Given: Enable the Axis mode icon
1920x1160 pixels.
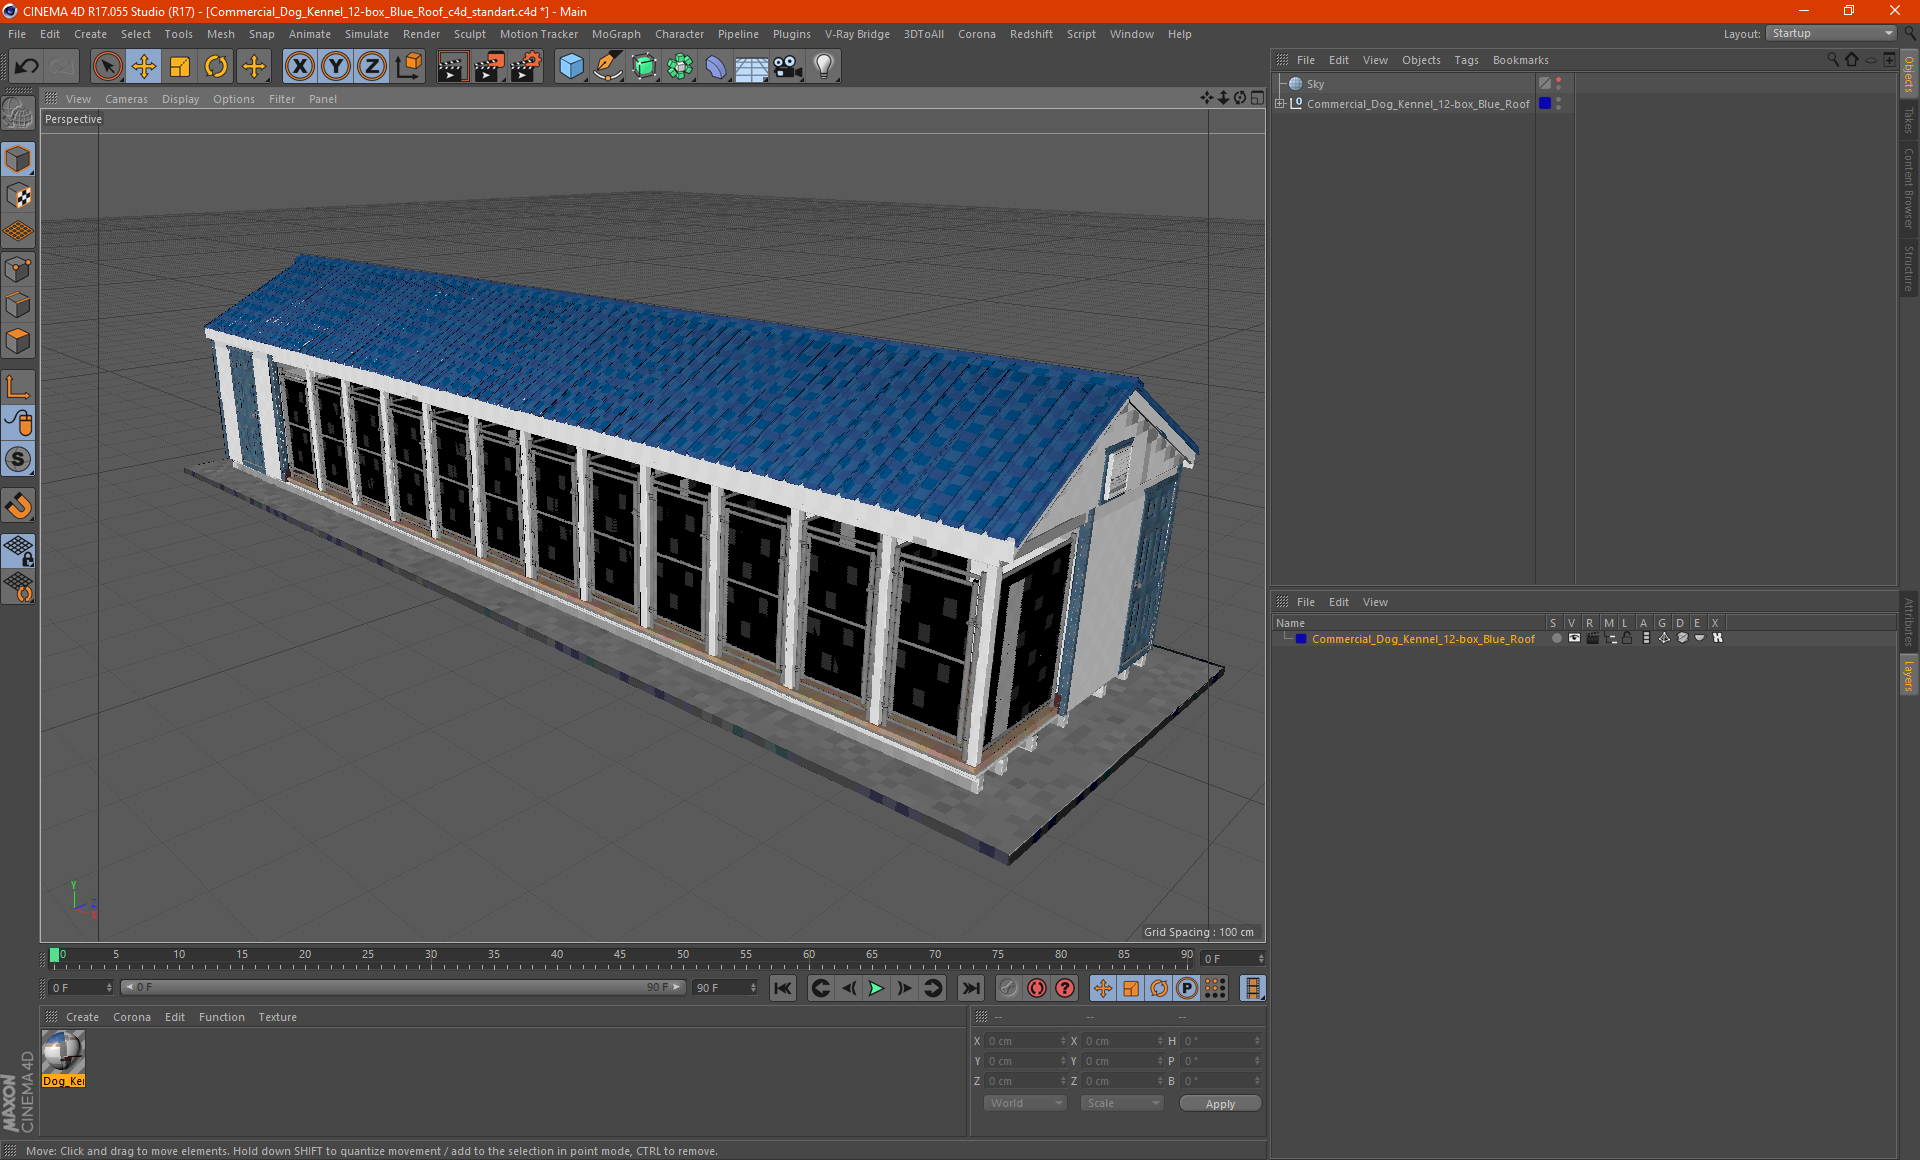Looking at the screenshot, I should click(x=18, y=387).
